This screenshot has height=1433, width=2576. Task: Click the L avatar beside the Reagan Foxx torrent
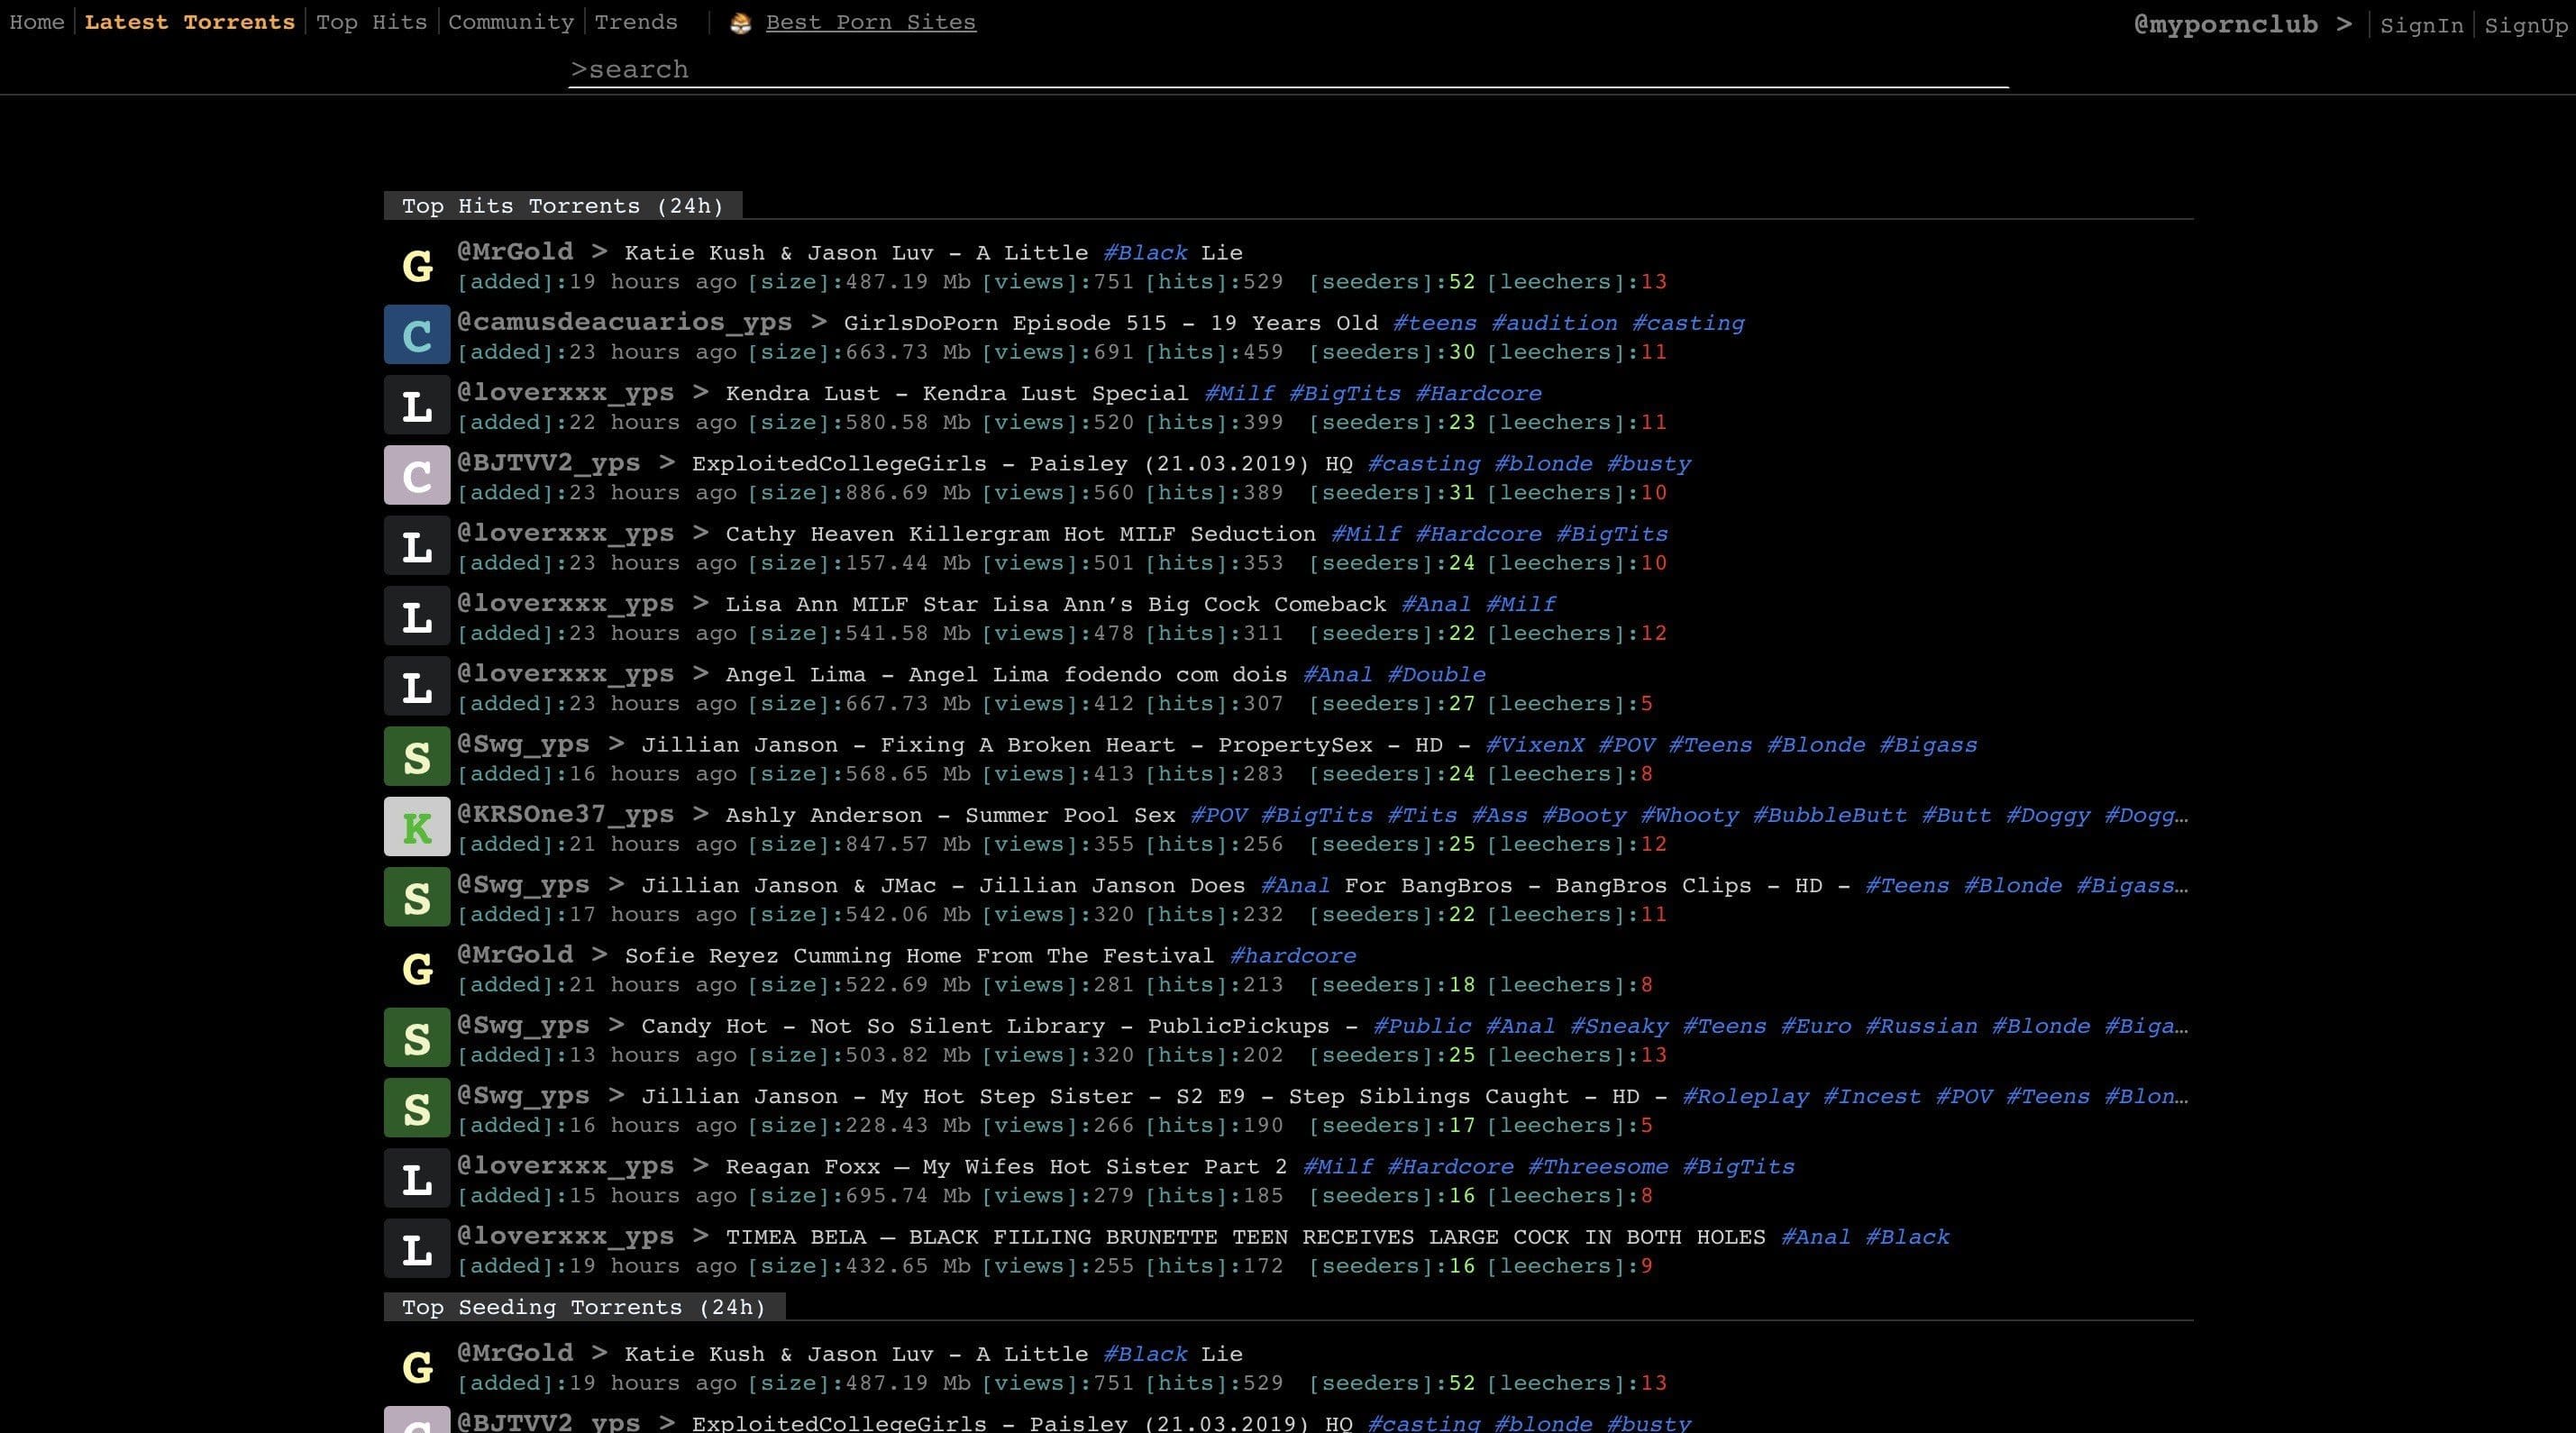[x=416, y=1178]
